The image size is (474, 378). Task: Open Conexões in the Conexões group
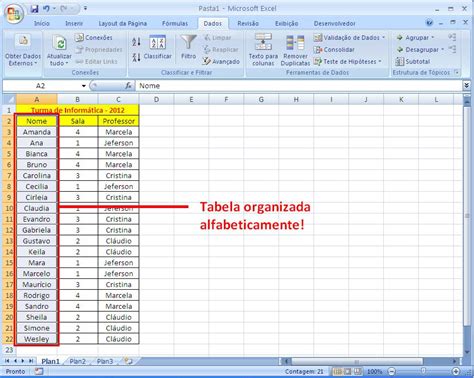tap(94, 38)
